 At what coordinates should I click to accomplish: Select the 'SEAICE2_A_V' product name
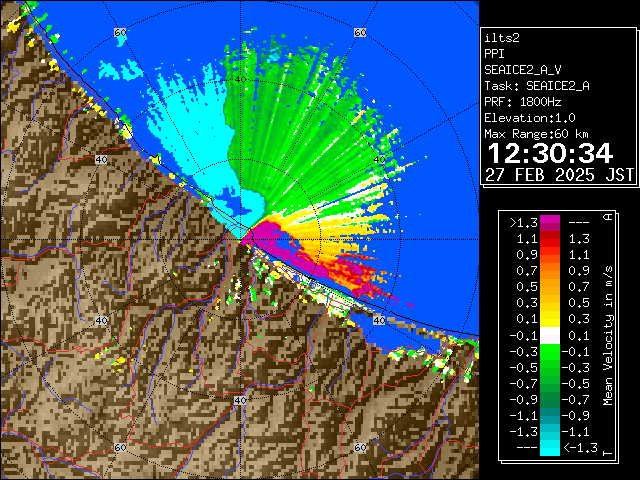(523, 70)
